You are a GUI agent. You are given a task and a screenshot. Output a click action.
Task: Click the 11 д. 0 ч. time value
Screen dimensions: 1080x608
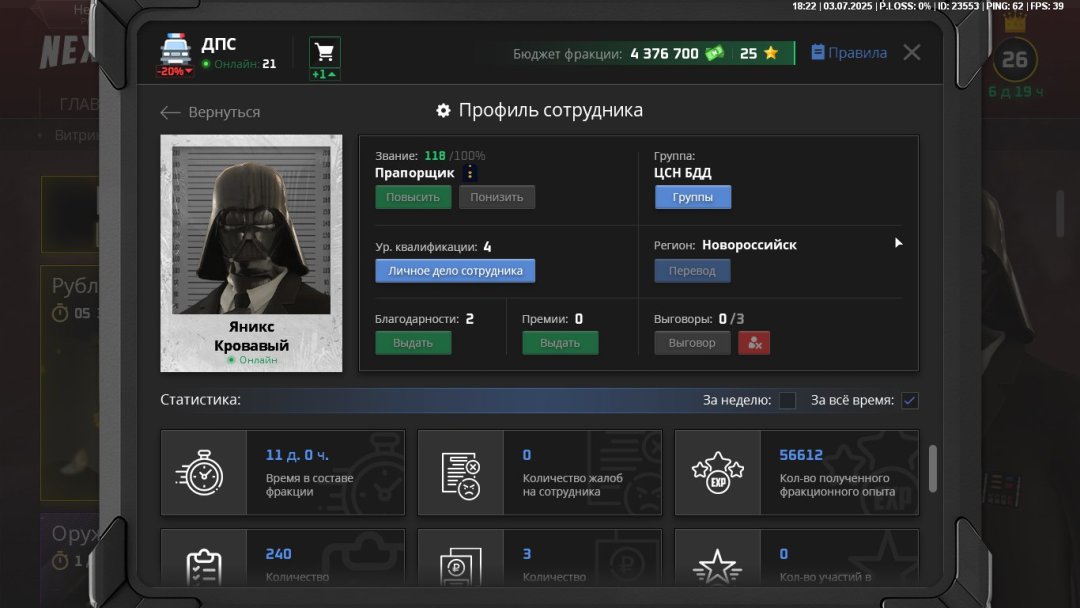tap(297, 455)
